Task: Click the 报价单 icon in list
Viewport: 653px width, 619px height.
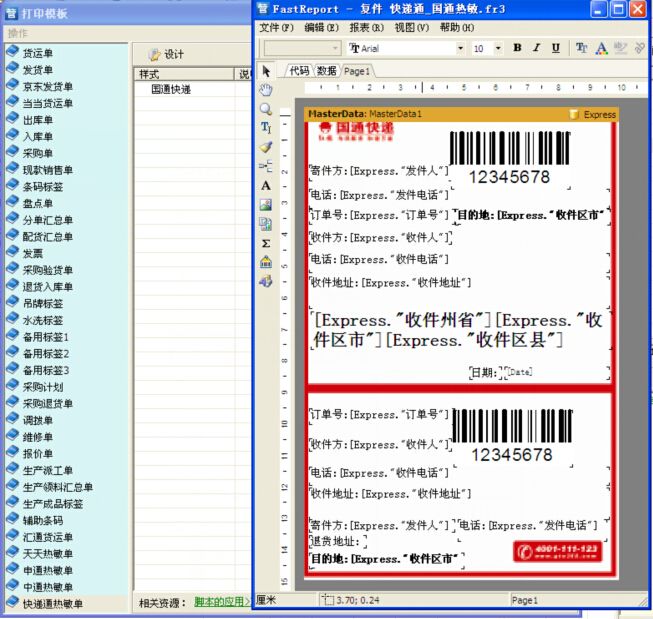Action: (12, 452)
